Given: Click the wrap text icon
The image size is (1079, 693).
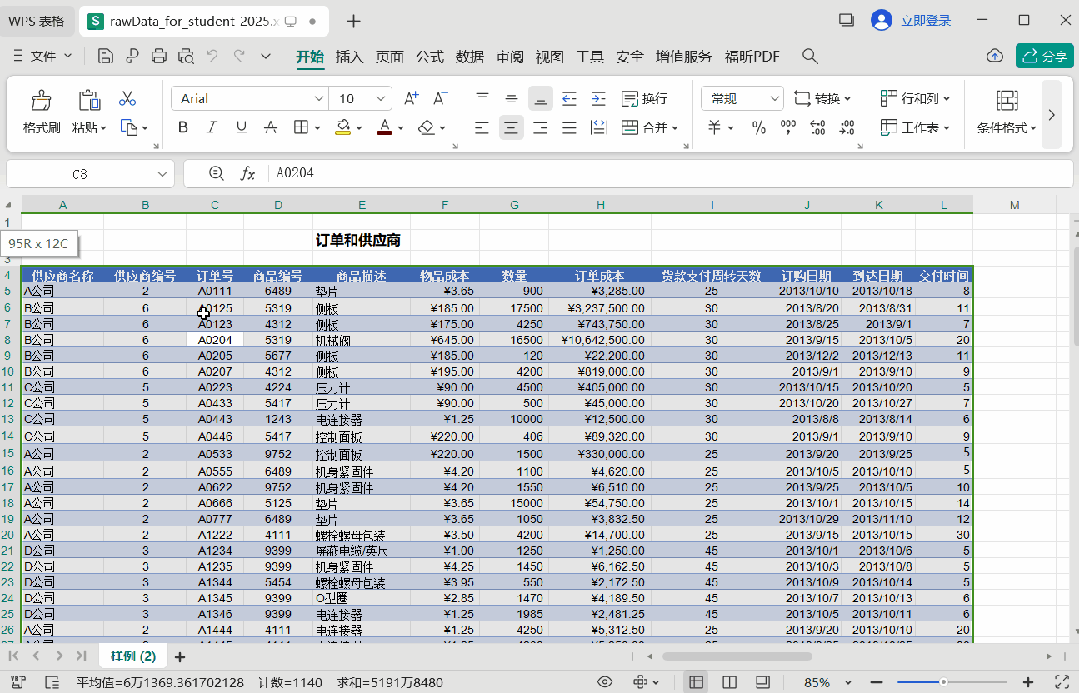Looking at the screenshot, I should tap(630, 99).
